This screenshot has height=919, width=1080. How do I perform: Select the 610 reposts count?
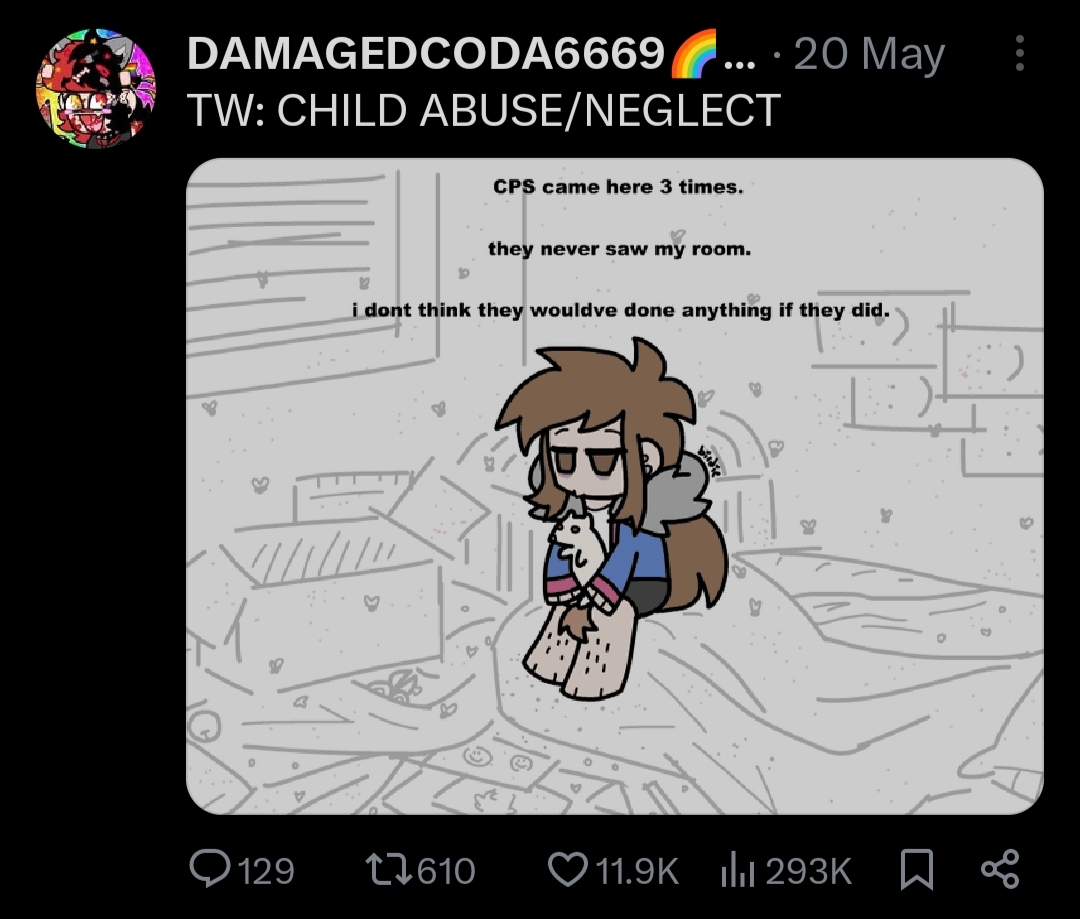point(446,870)
